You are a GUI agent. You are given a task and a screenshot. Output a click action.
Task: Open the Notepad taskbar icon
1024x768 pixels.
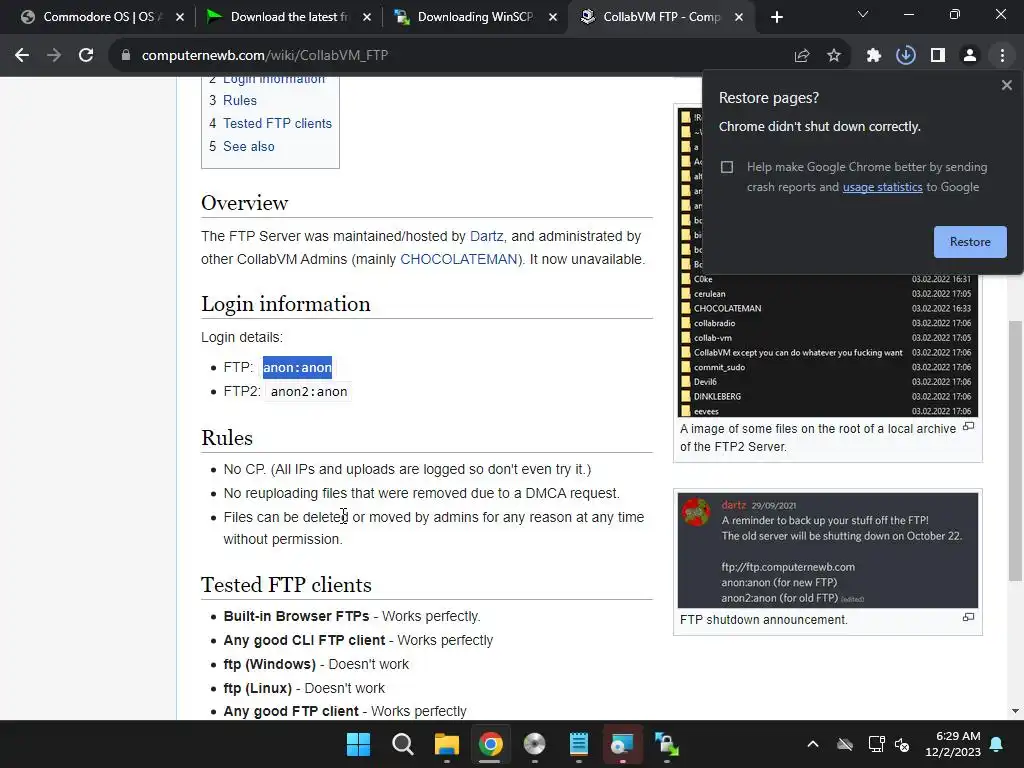(x=579, y=744)
